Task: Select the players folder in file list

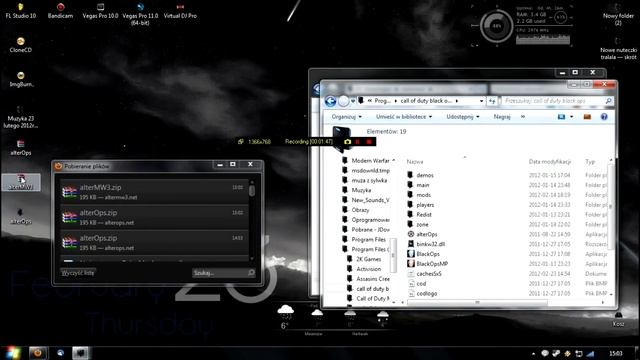Action: [x=425, y=205]
